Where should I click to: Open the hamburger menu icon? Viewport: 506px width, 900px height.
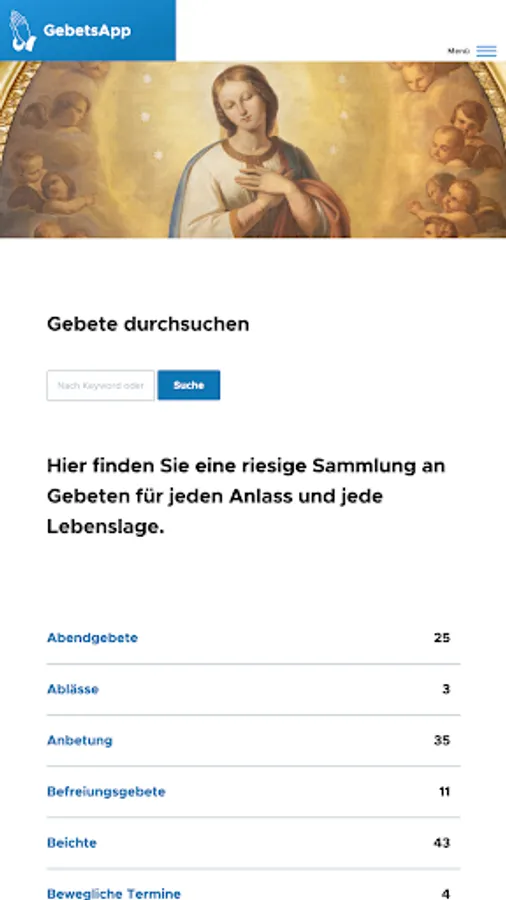(x=486, y=51)
